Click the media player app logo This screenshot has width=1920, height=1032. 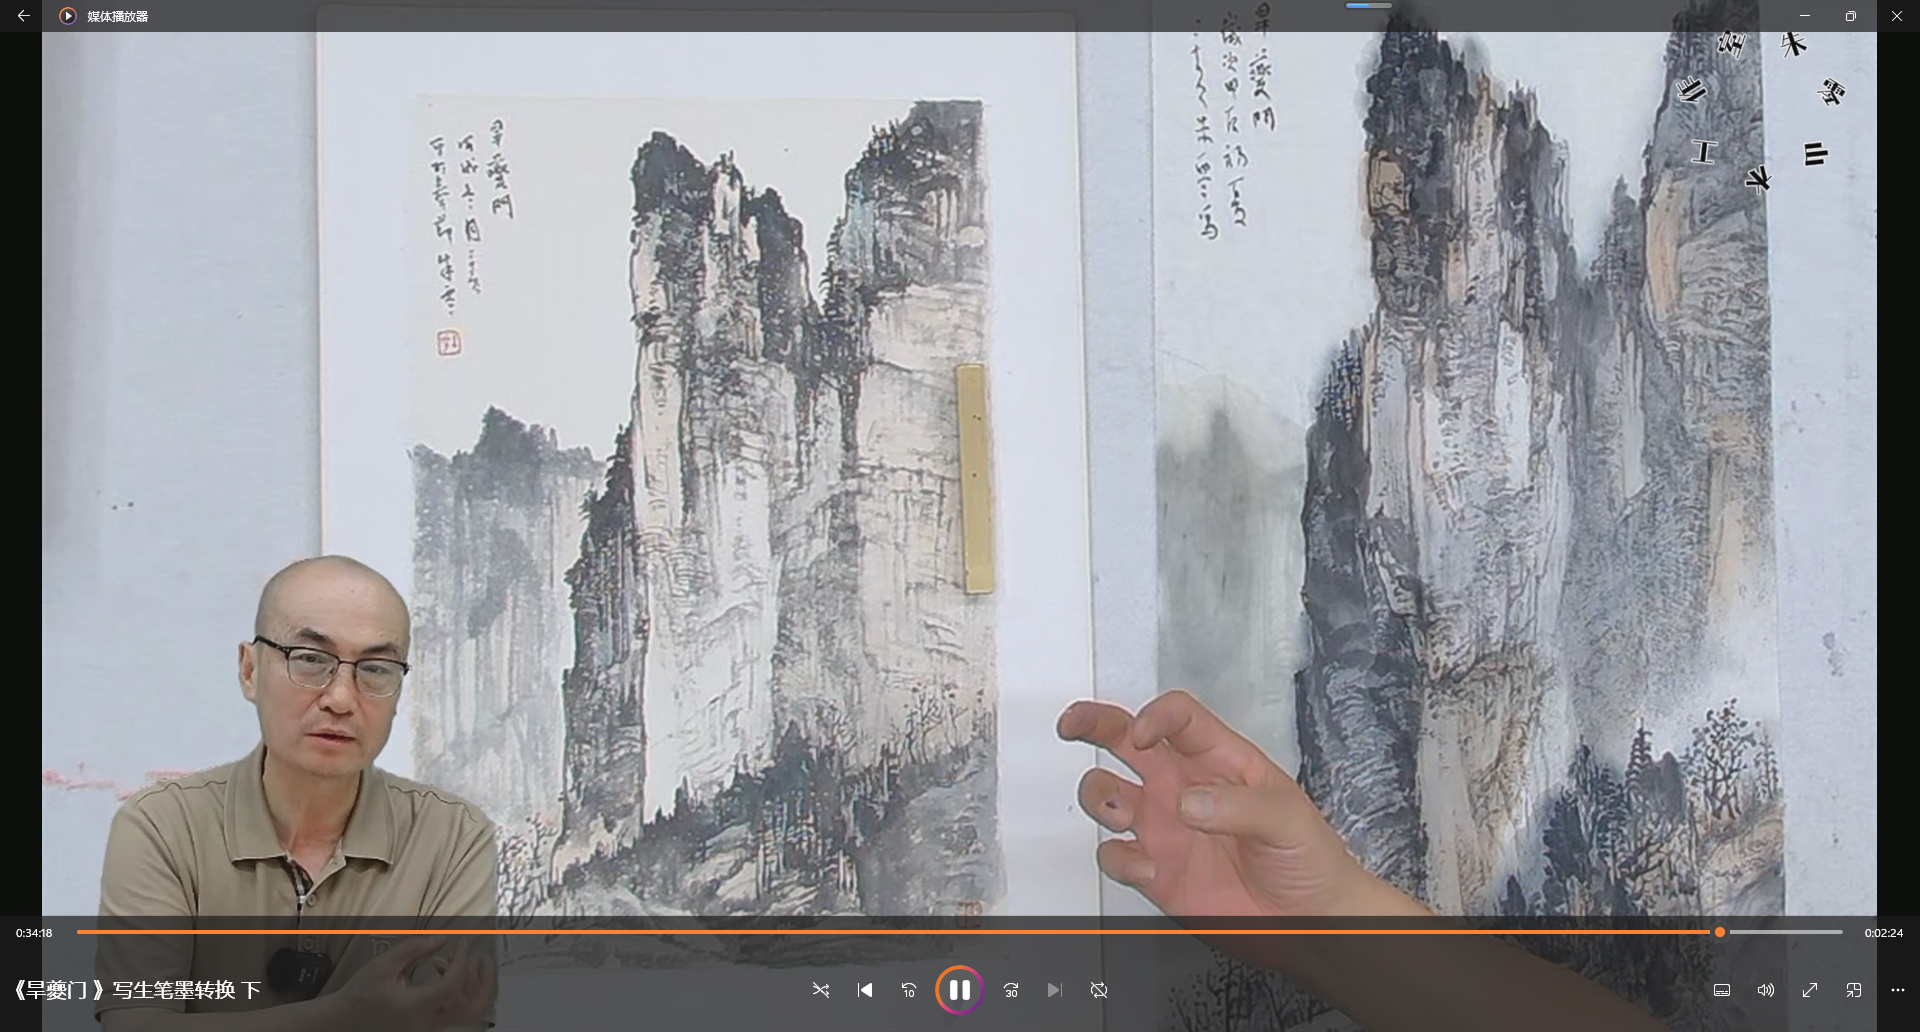[x=68, y=16]
